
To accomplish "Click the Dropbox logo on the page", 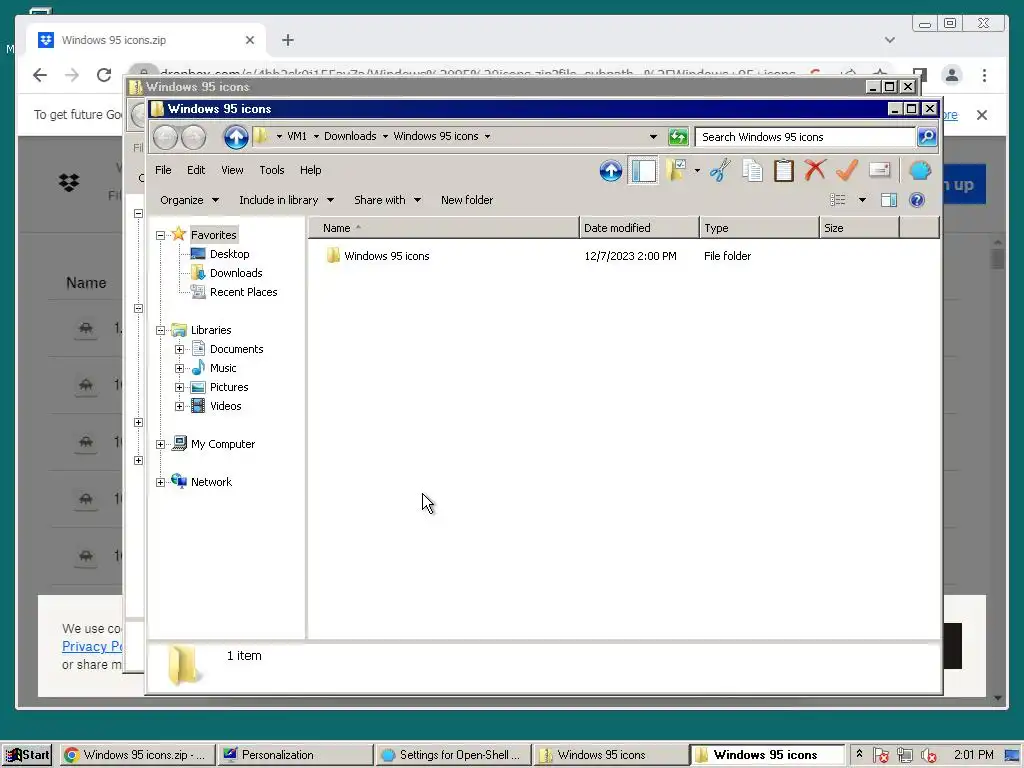I will 69,183.
